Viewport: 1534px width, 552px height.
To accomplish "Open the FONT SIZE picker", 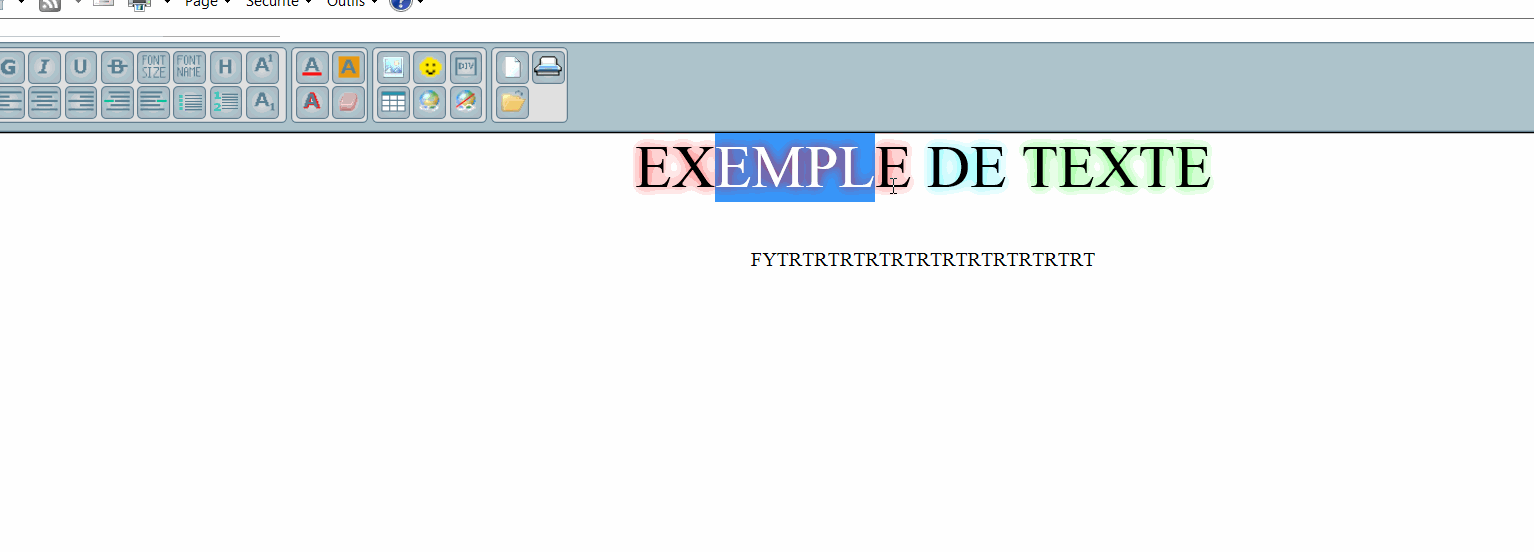I will (153, 68).
